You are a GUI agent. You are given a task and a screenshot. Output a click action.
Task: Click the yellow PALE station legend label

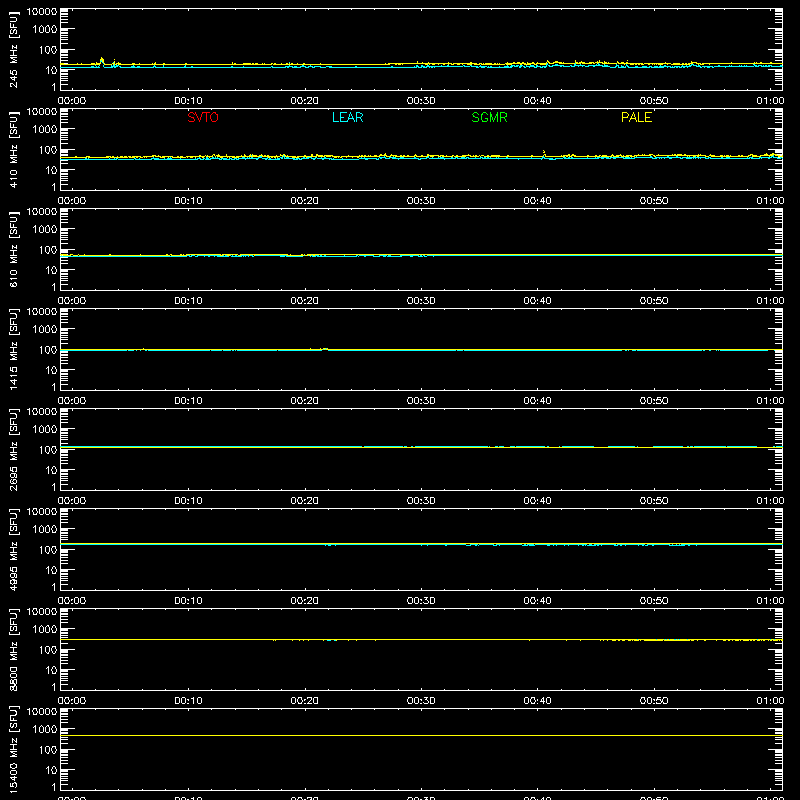click(636, 117)
